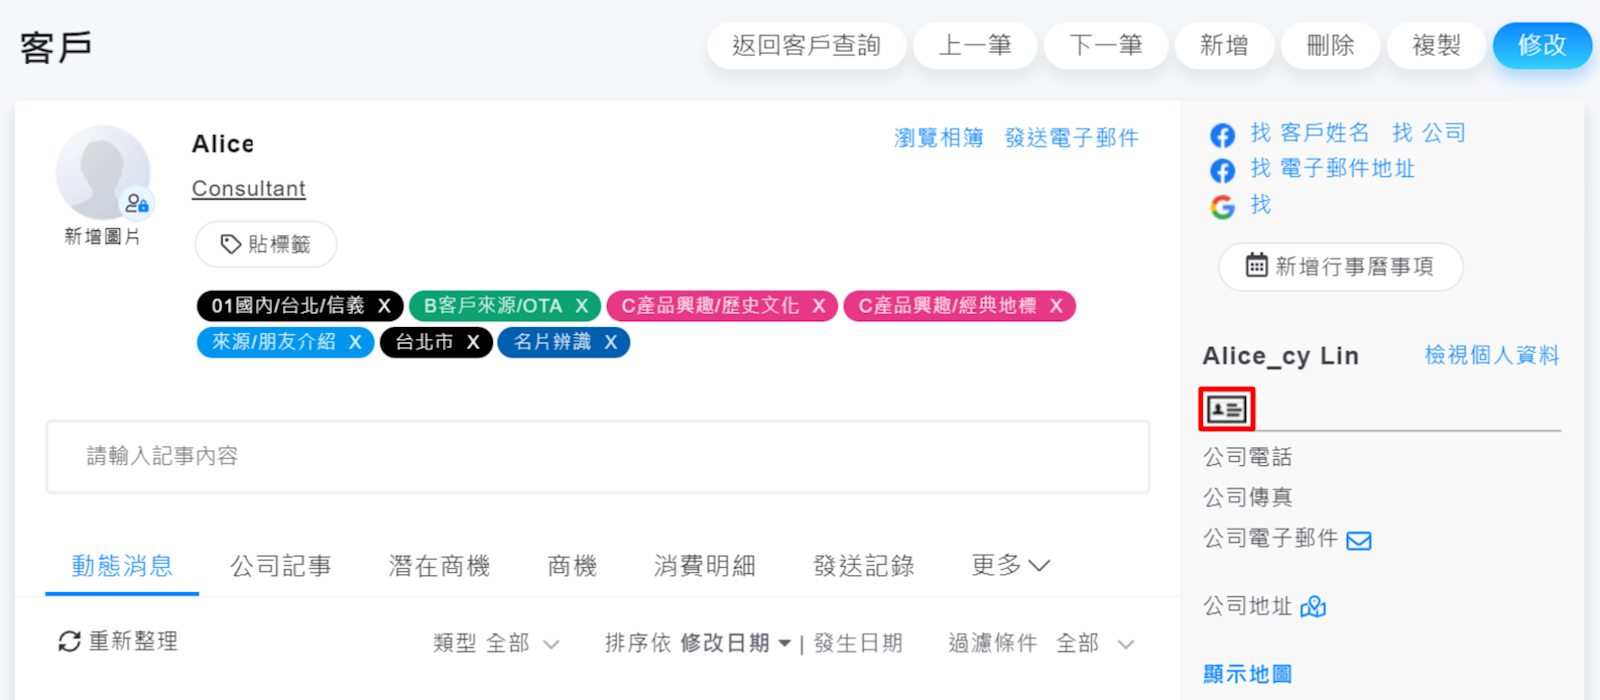Switch to the 公司記事 tab

[280, 566]
